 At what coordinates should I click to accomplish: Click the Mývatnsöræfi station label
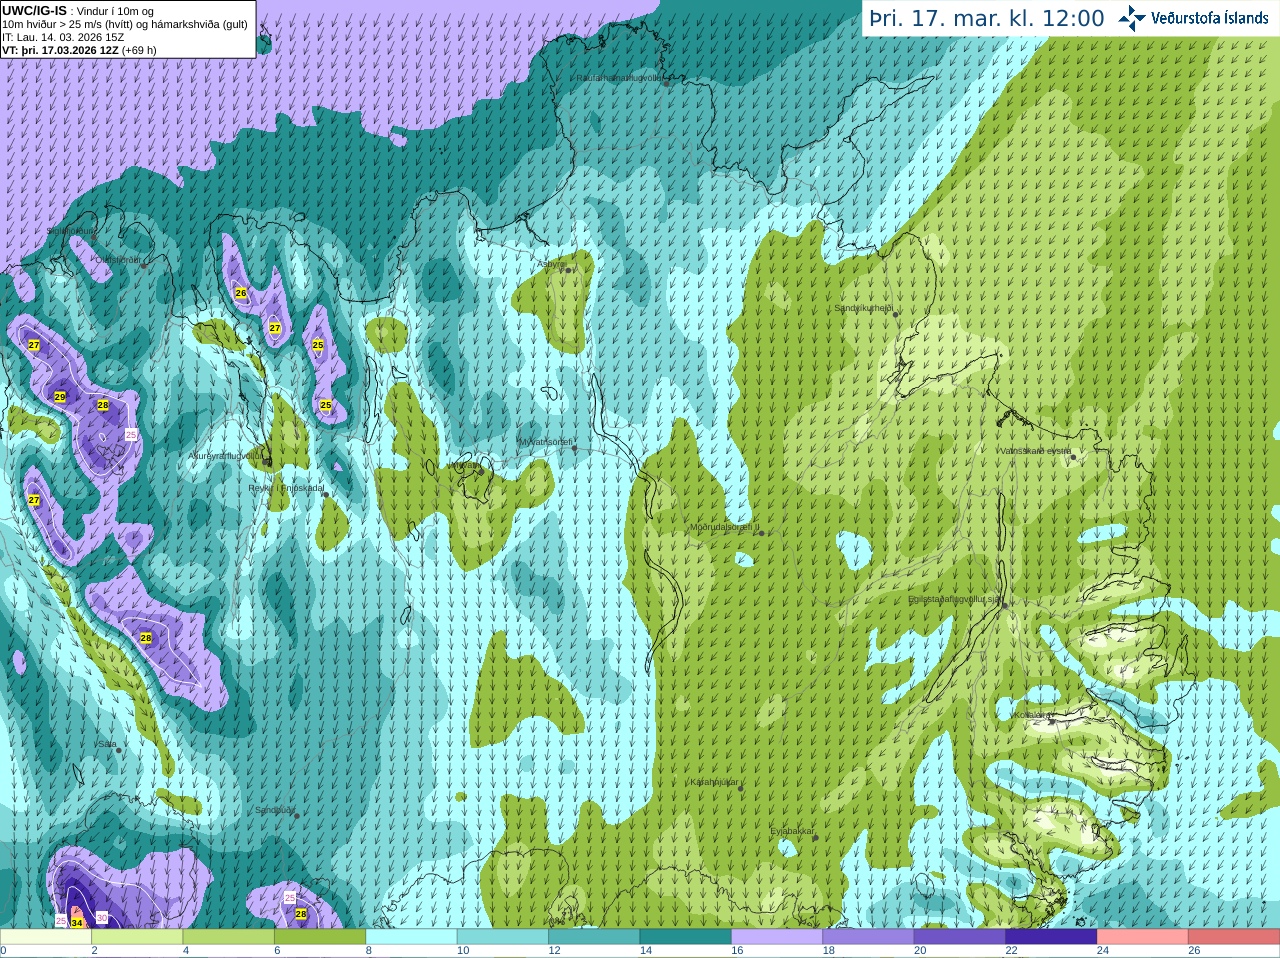(x=545, y=441)
